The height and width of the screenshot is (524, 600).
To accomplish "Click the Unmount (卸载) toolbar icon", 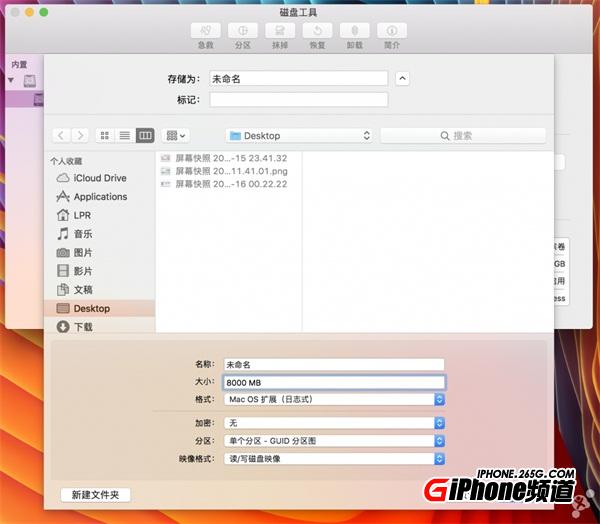I will pos(355,31).
